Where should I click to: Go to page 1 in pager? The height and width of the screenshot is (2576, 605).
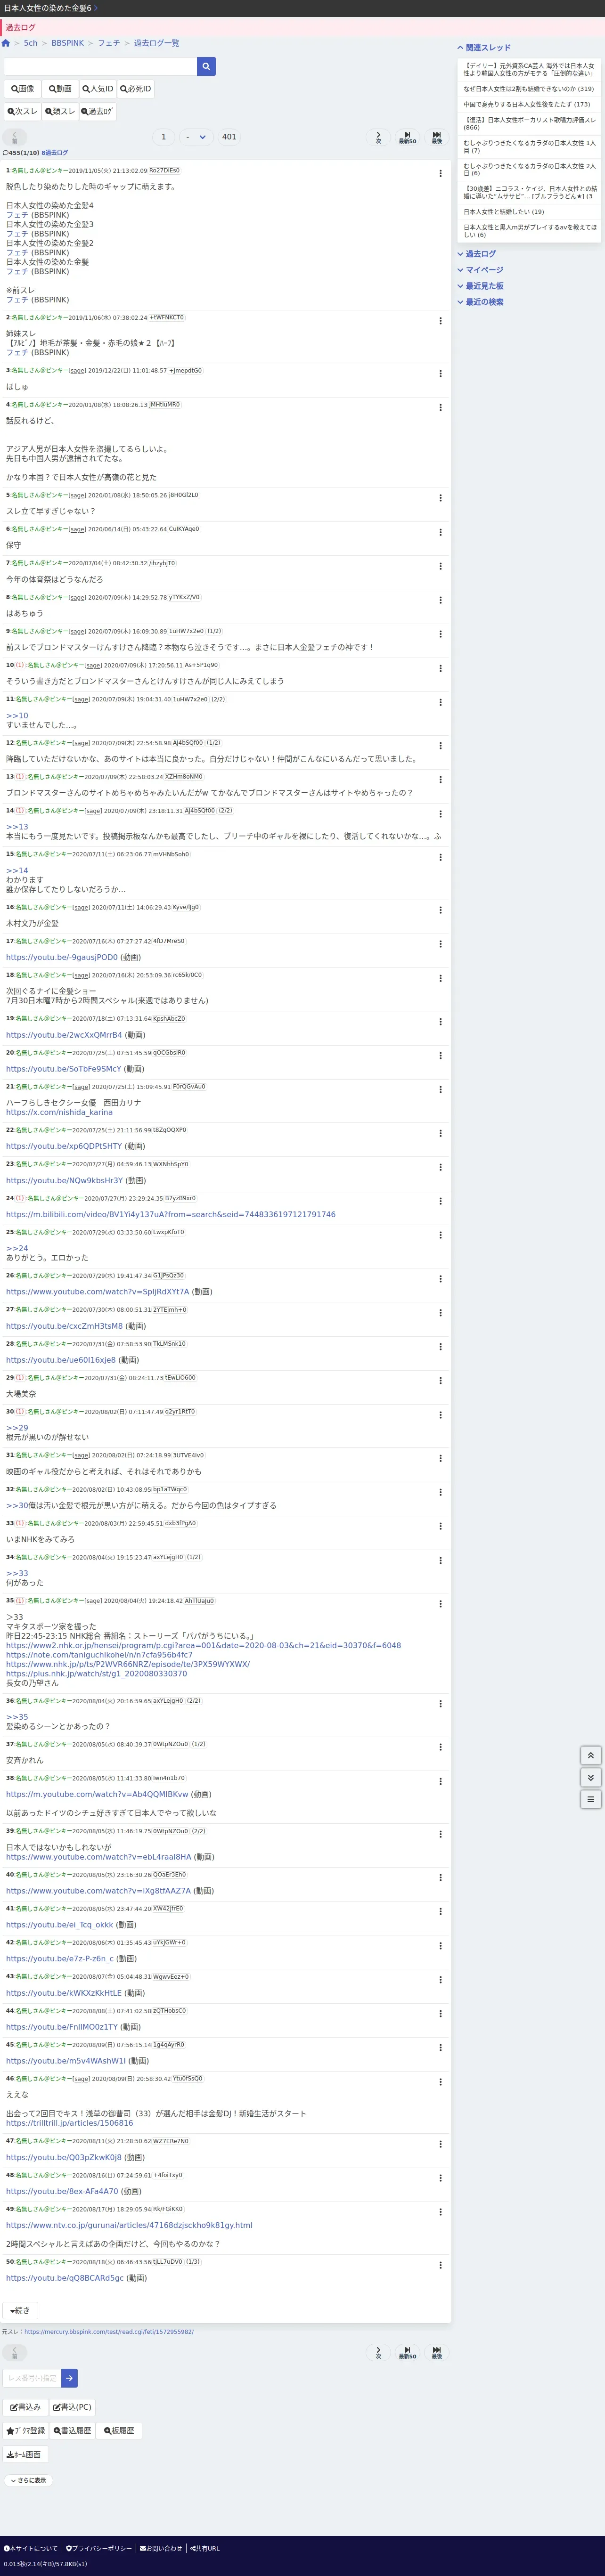[x=163, y=137]
